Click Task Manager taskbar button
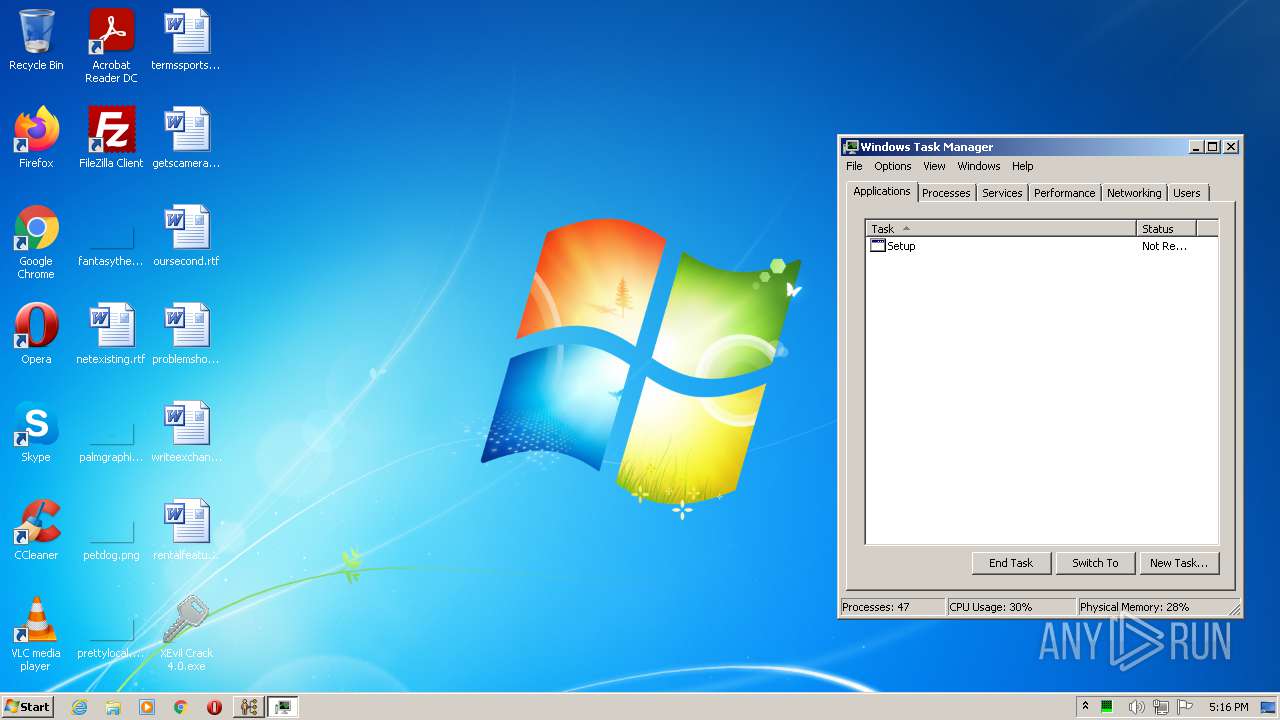This screenshot has width=1280, height=720. 282,707
